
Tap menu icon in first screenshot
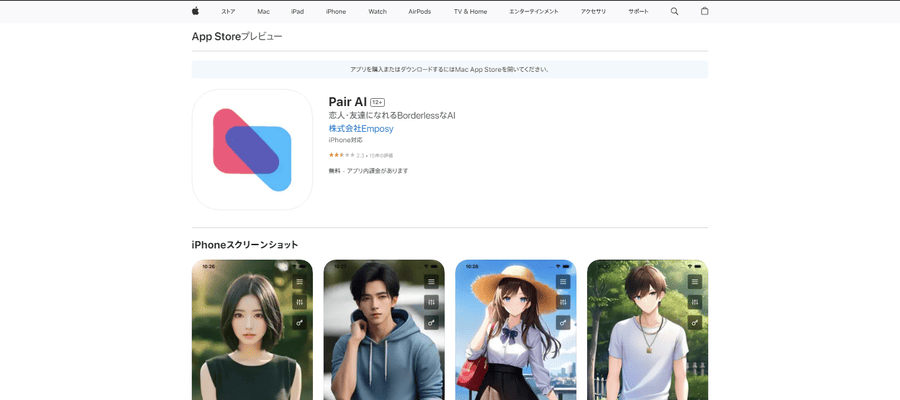(x=300, y=281)
